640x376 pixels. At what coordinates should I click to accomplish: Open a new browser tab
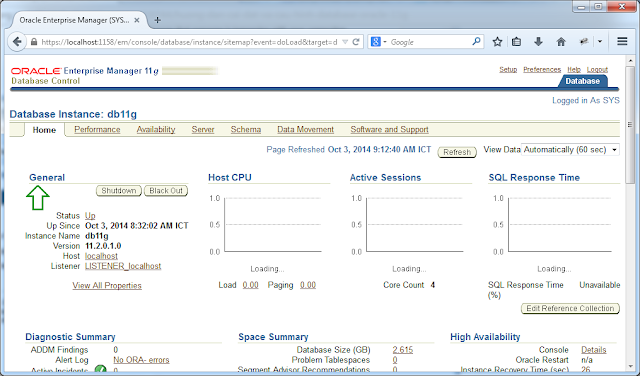[157, 20]
